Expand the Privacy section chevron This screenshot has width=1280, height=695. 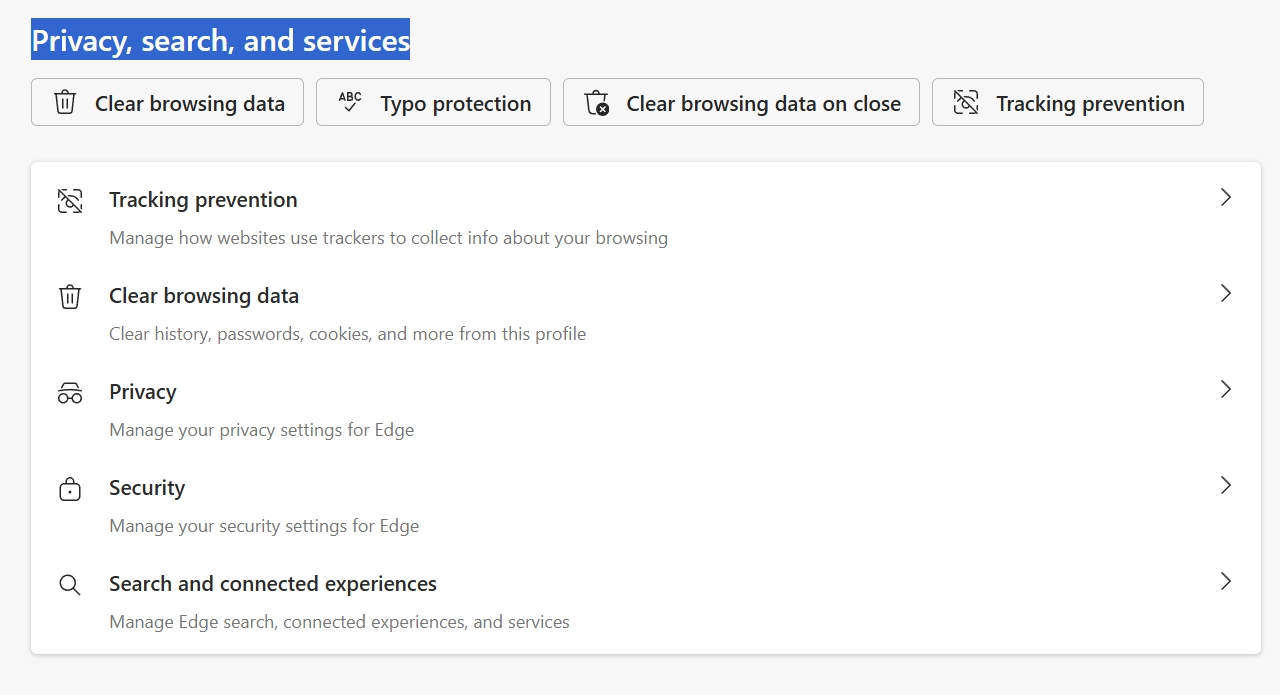[1226, 389]
